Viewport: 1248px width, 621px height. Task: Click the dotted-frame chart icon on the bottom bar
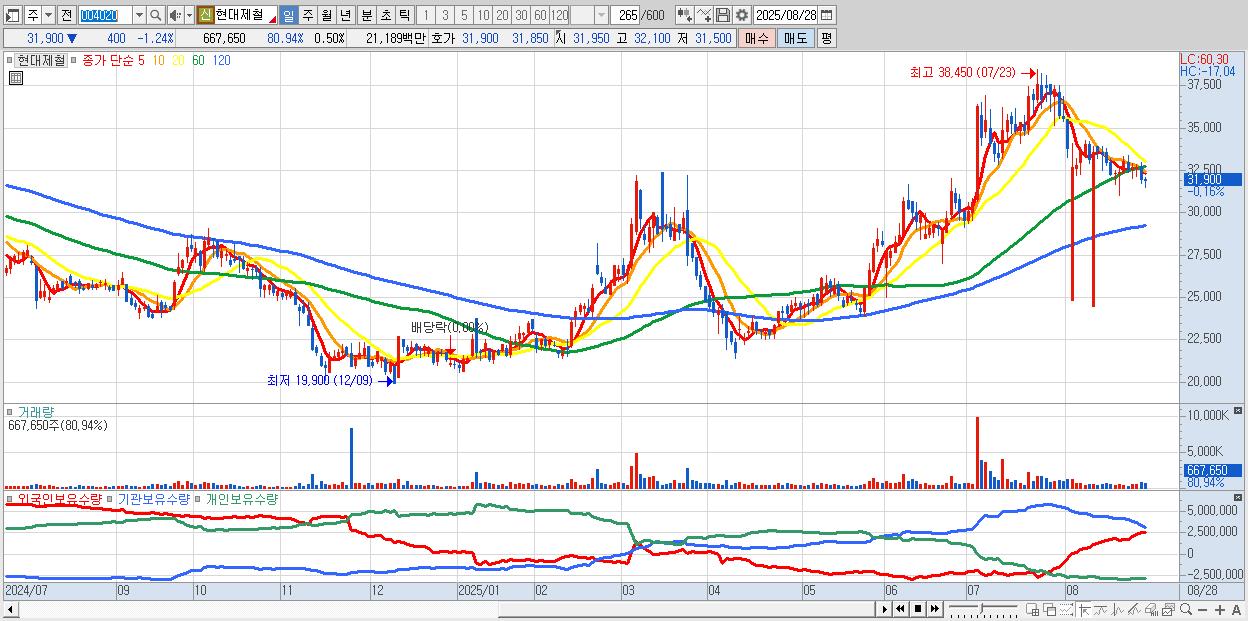click(1066, 609)
